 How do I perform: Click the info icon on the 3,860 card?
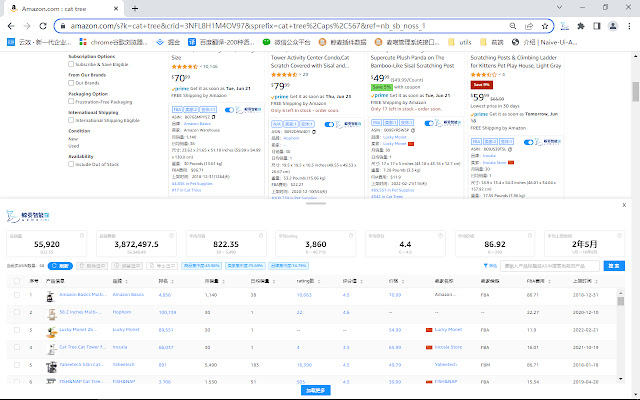click(x=351, y=236)
